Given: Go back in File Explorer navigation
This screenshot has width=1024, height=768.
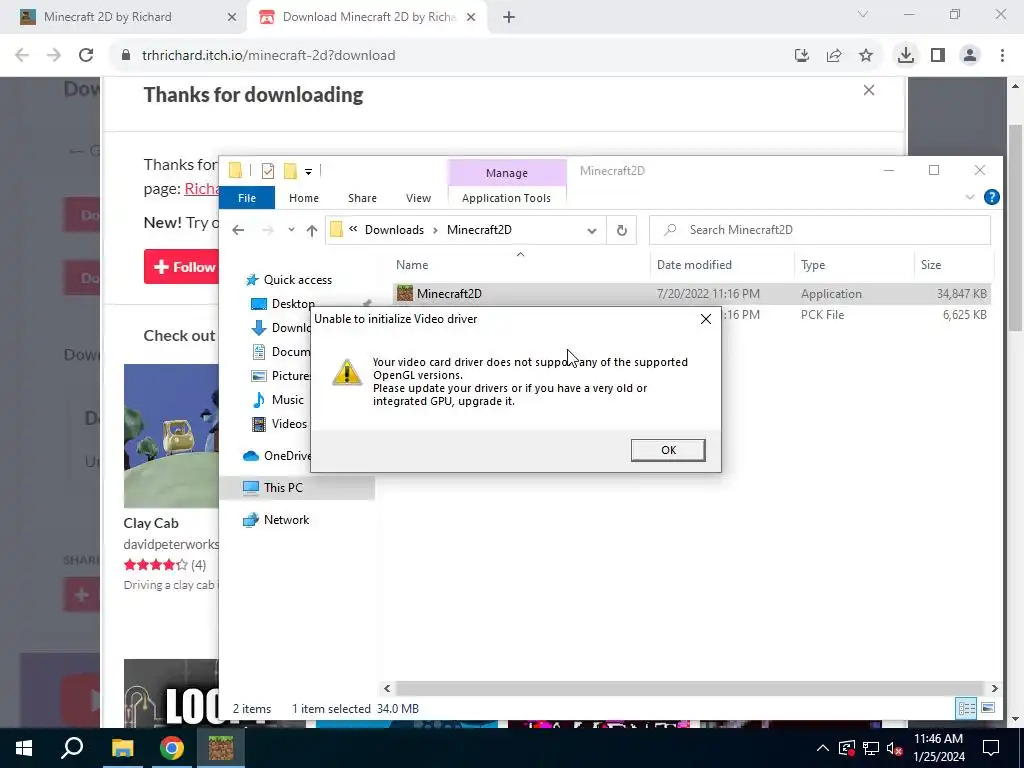Looking at the screenshot, I should (x=238, y=230).
